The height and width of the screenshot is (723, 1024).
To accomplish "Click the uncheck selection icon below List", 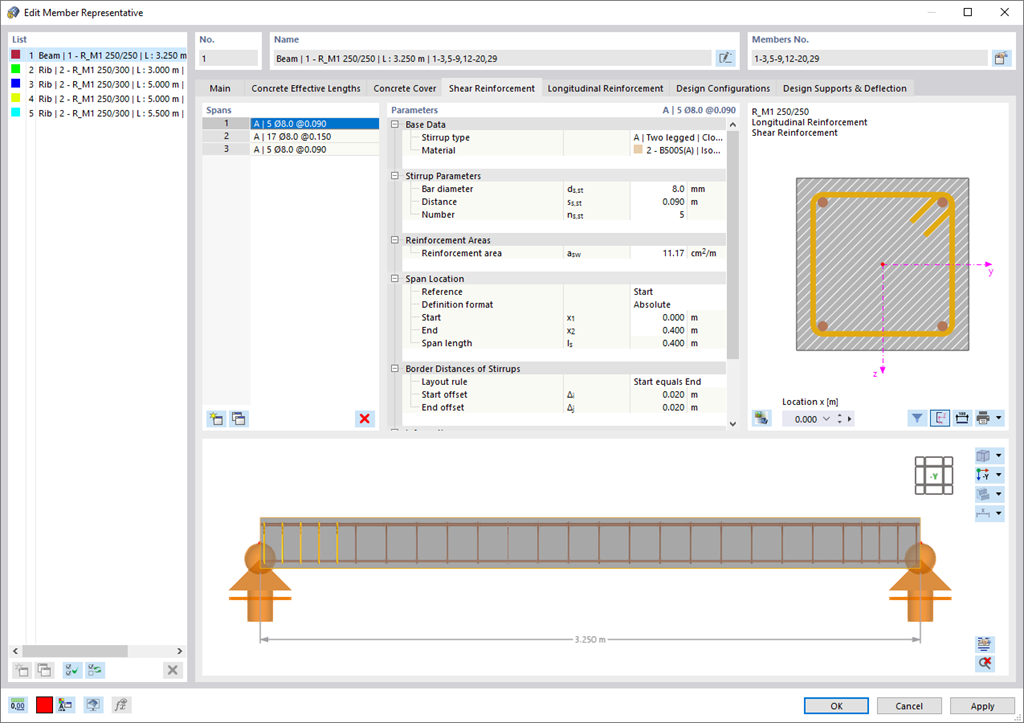I will [x=95, y=670].
